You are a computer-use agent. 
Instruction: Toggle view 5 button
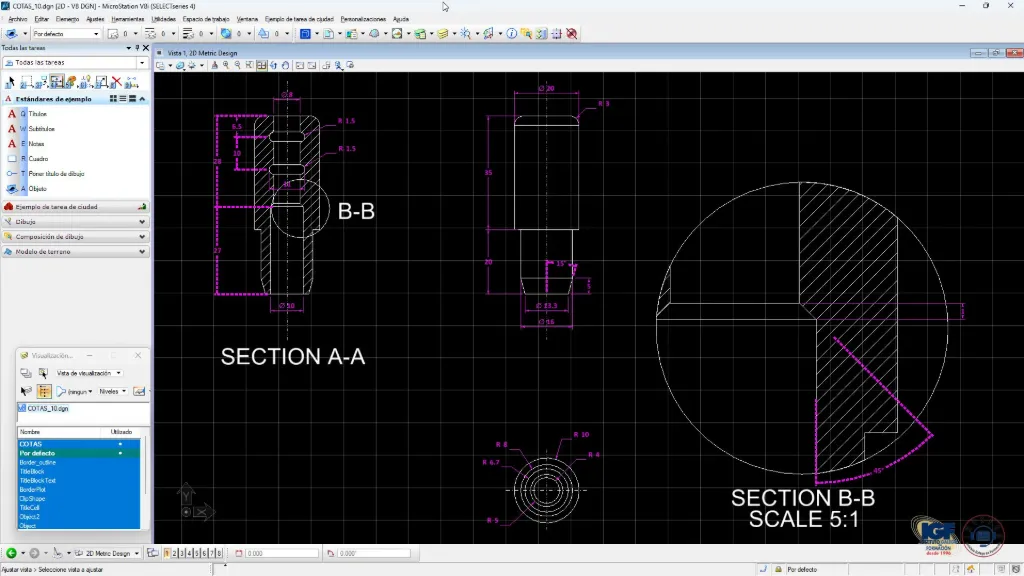(197, 553)
